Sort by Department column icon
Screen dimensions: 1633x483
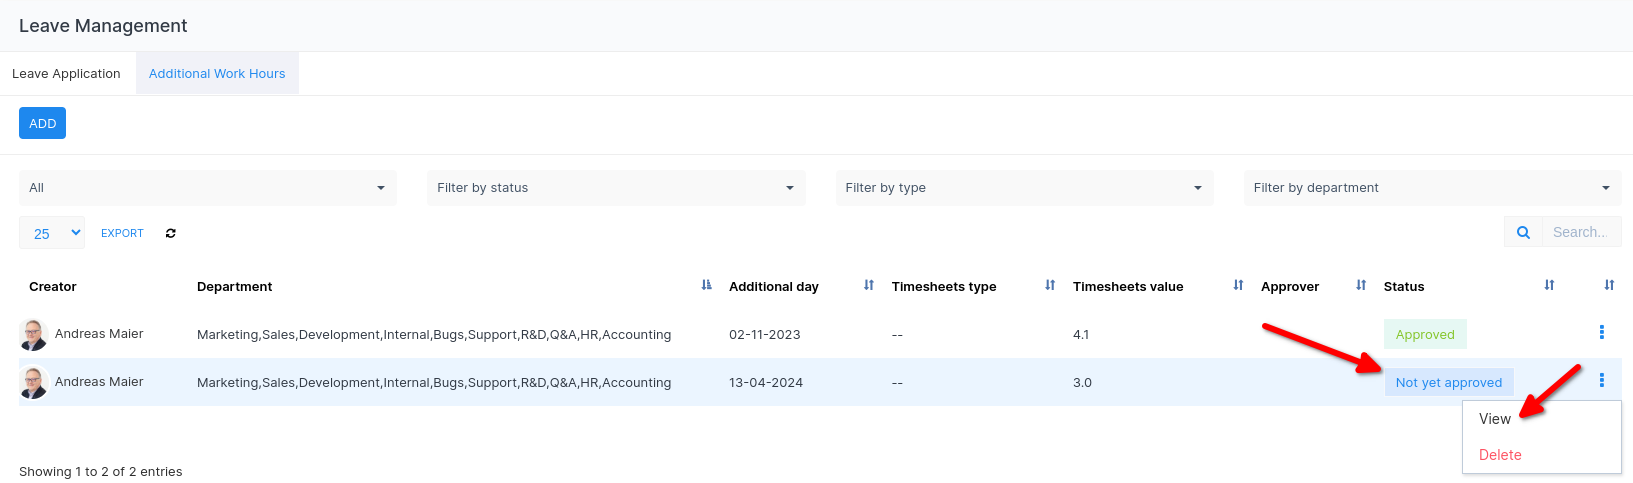(706, 286)
